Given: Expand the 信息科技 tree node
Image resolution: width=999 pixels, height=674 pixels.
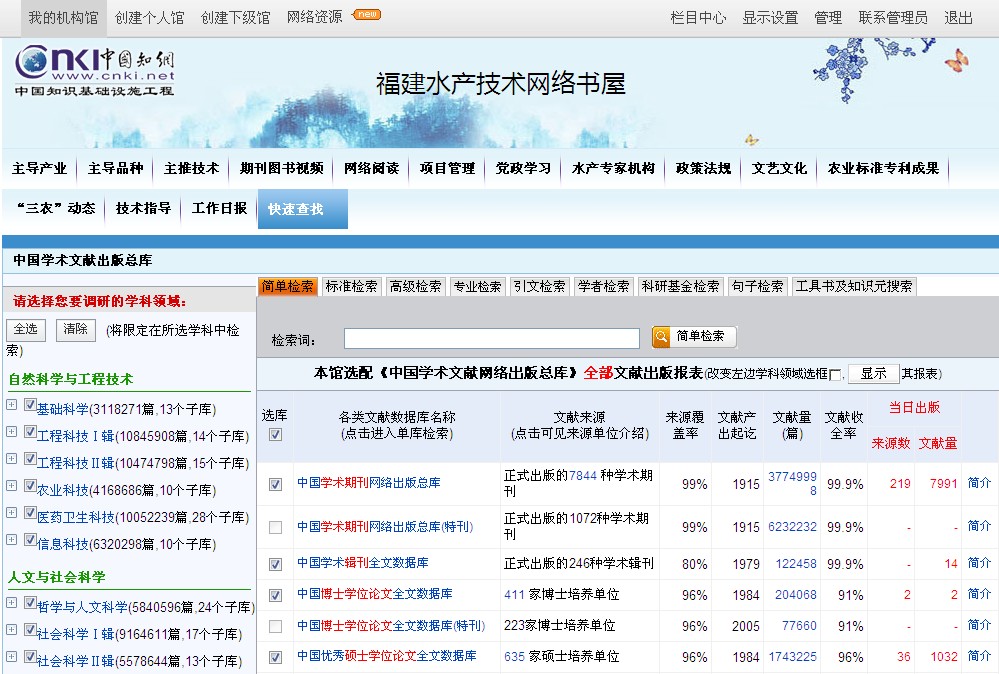Looking at the screenshot, I should pyautogui.click(x=11, y=540).
